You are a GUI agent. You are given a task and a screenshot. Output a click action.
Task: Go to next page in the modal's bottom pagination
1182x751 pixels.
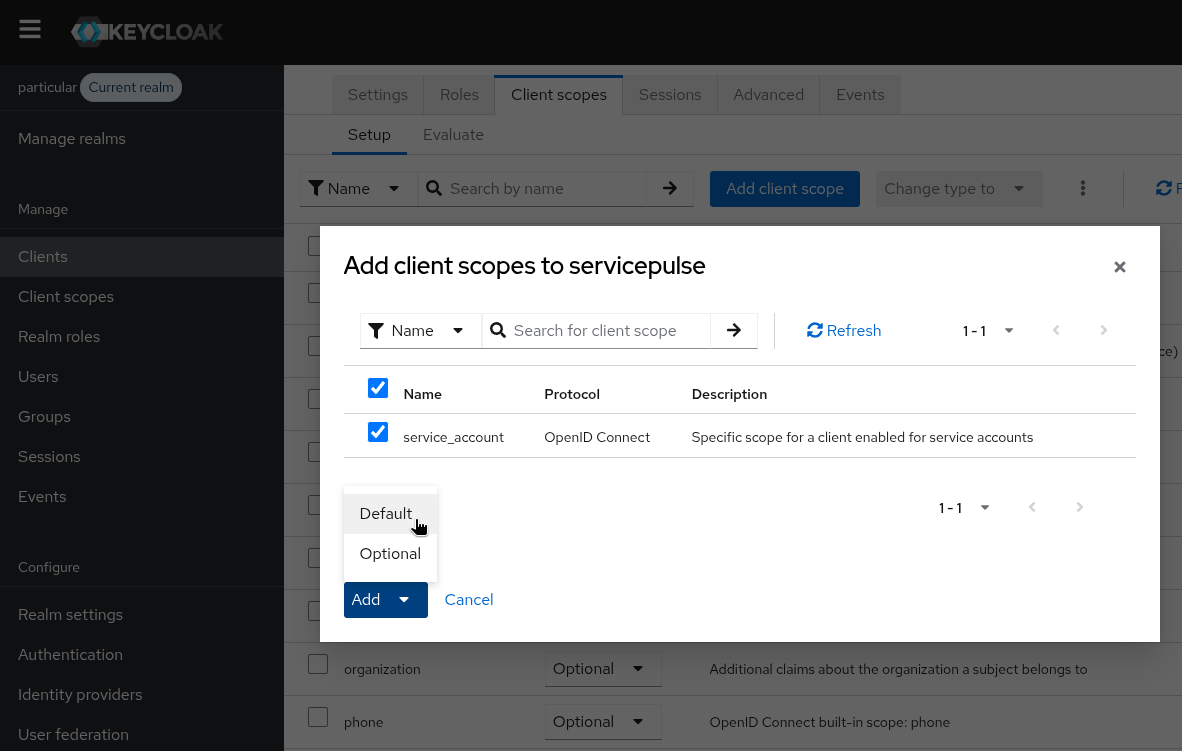1079,507
